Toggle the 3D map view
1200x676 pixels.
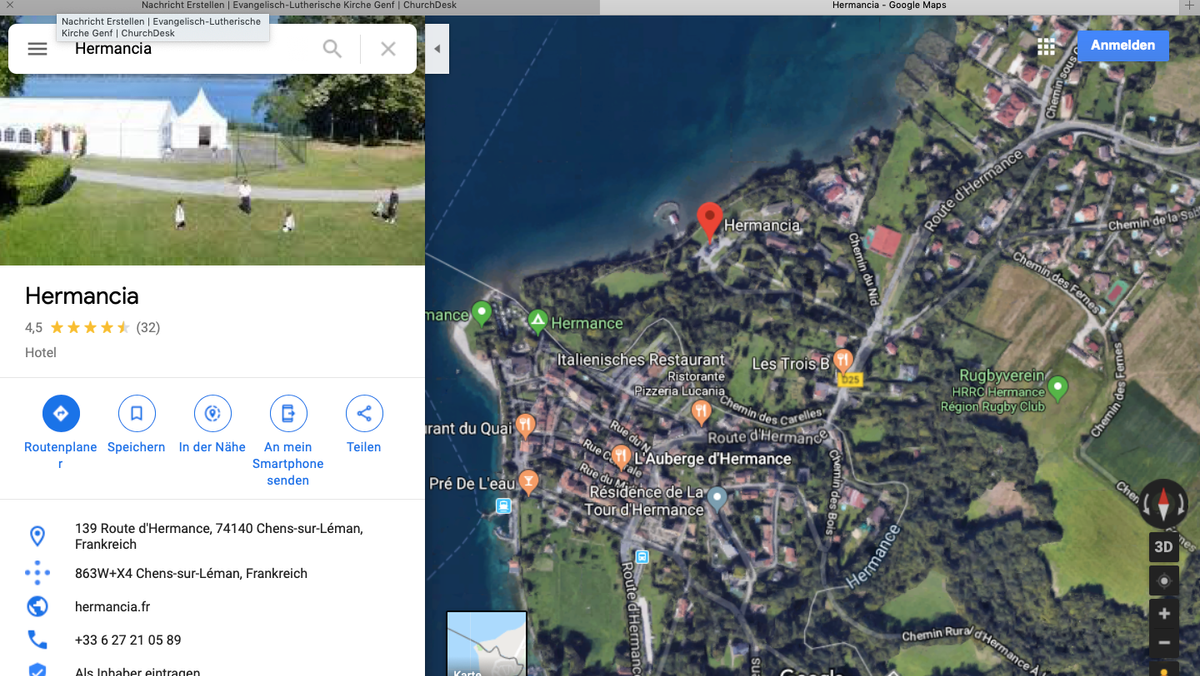point(1163,547)
